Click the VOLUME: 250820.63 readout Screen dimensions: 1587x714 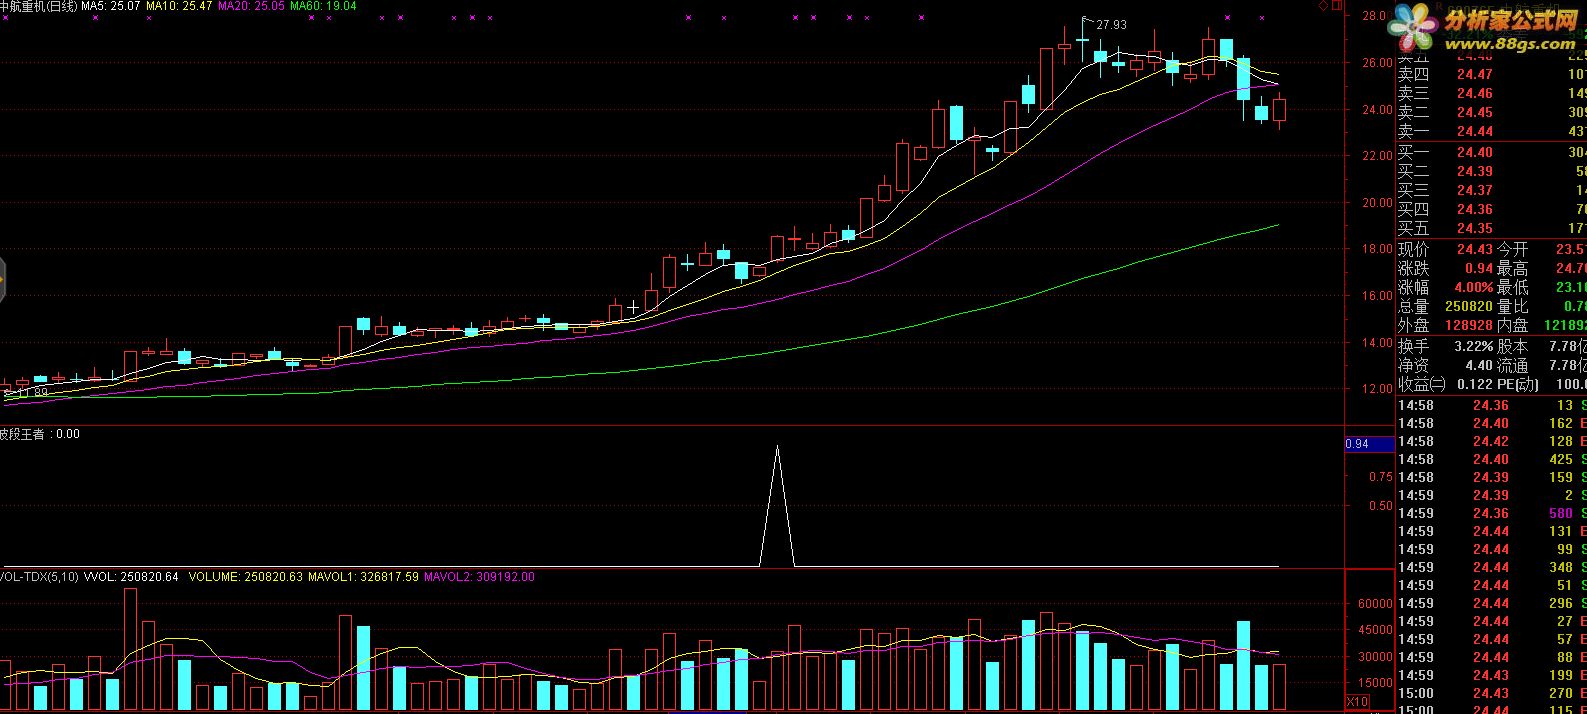pos(245,577)
